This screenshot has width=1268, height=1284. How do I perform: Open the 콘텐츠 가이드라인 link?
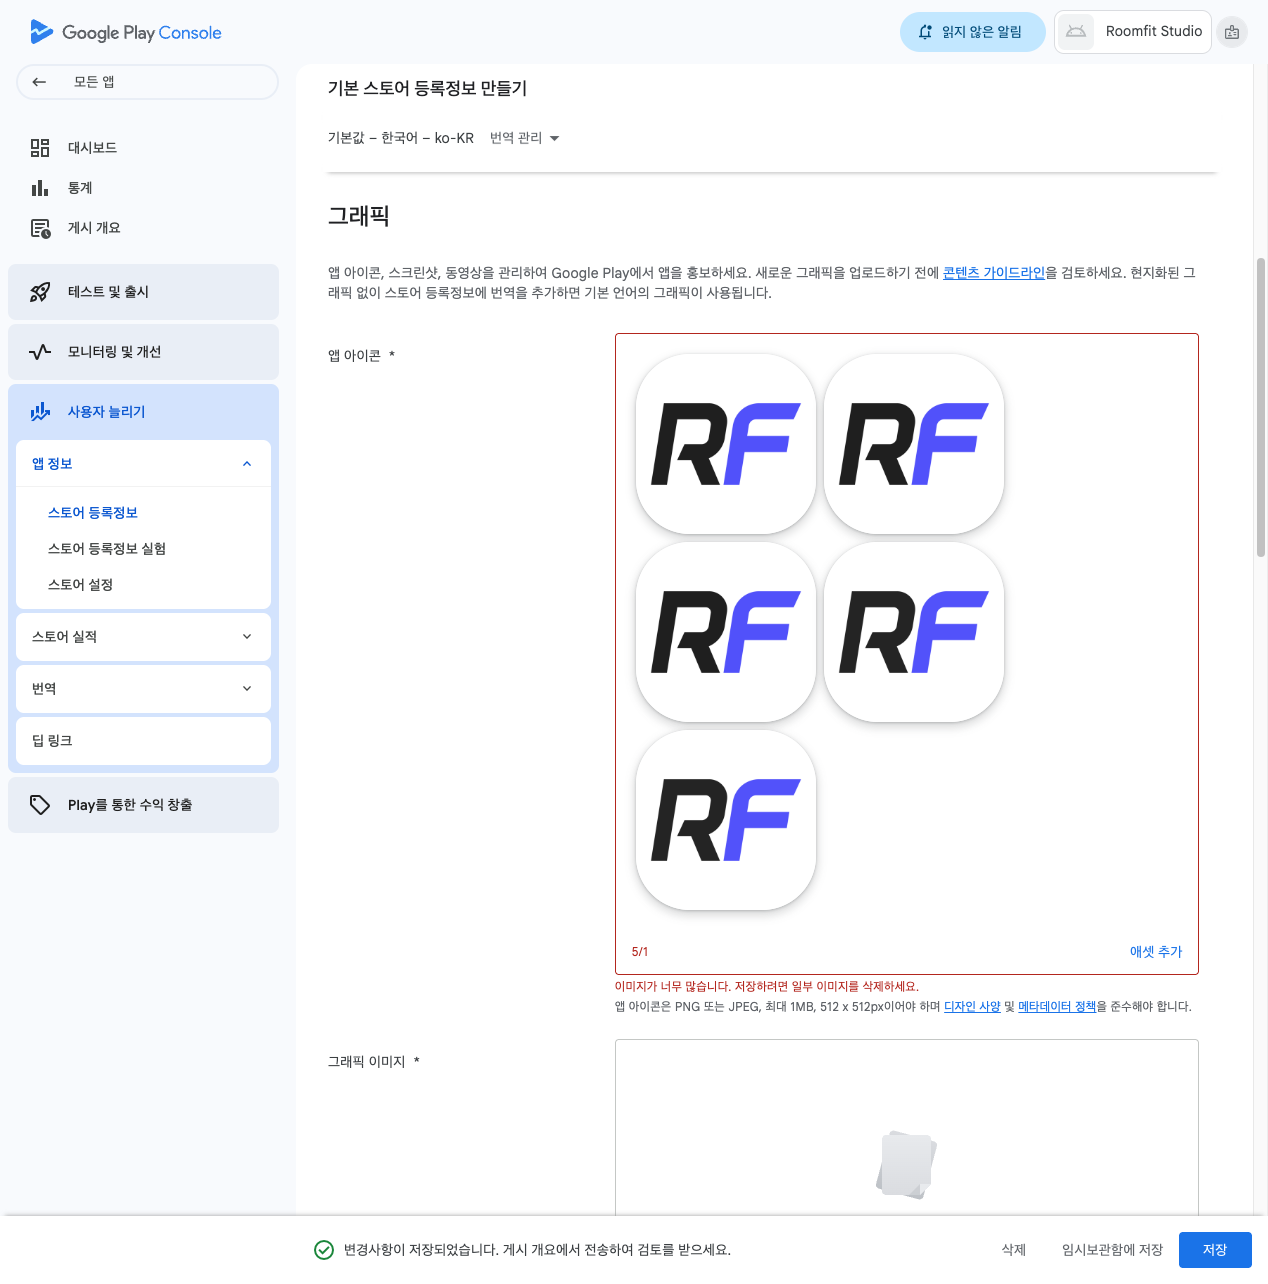[993, 273]
